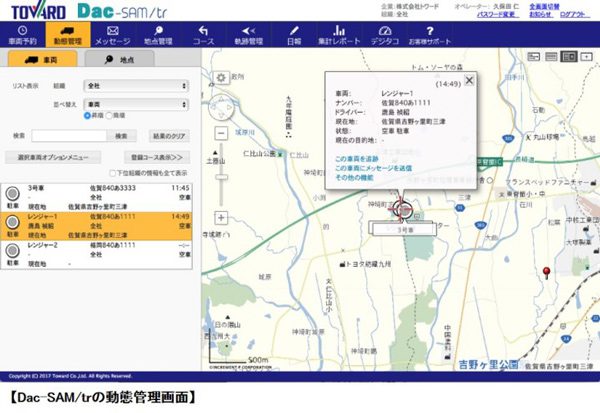Open the 車両予約 clock icon menu
This screenshot has width=600, height=413.
[x=22, y=35]
